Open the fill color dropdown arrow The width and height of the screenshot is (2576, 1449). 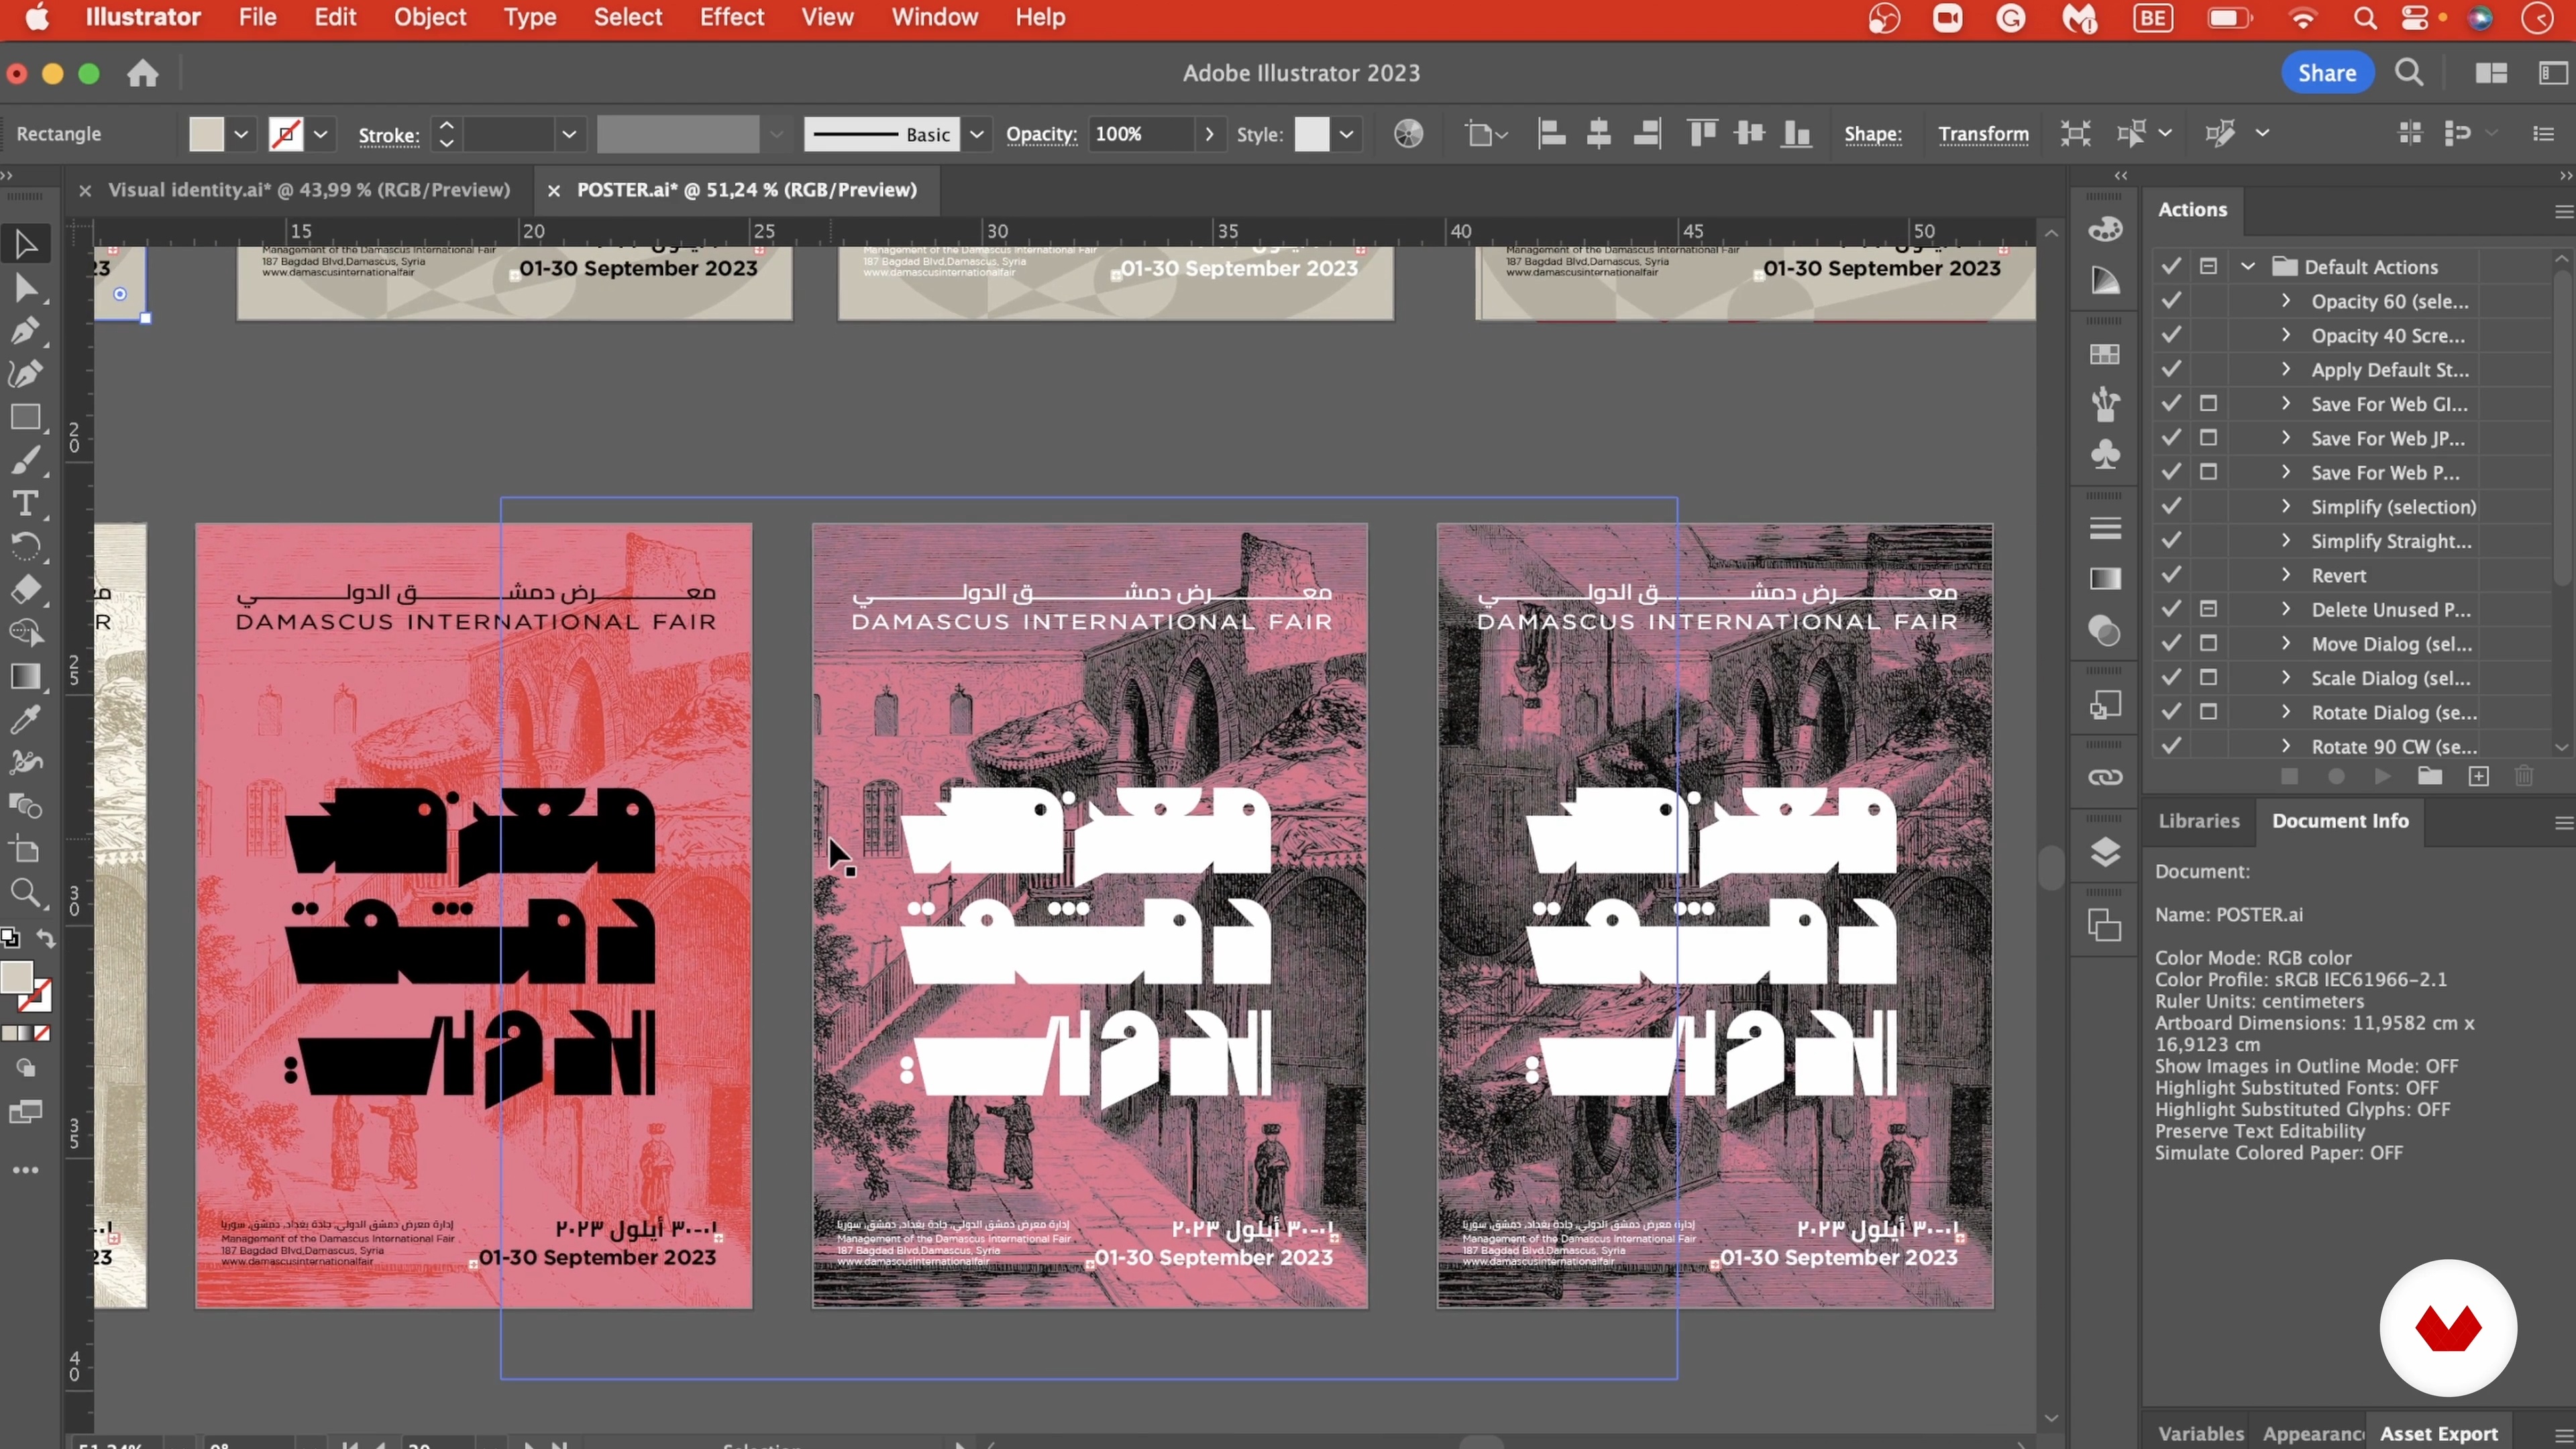pos(241,134)
